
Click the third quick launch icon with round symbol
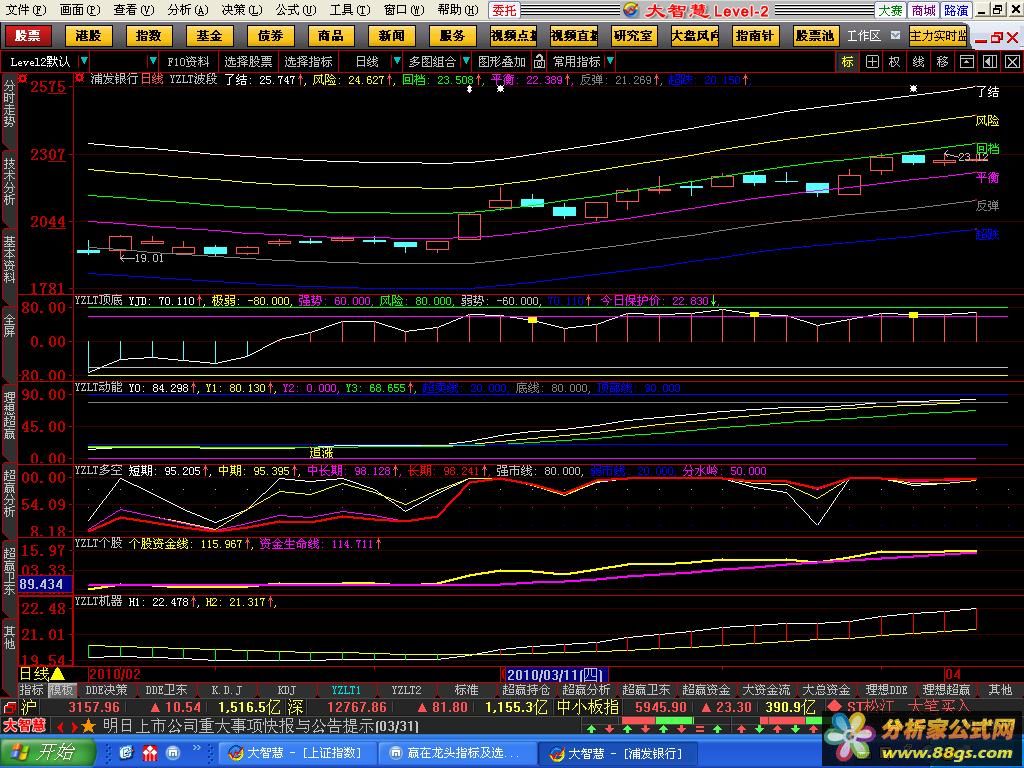tap(173, 753)
